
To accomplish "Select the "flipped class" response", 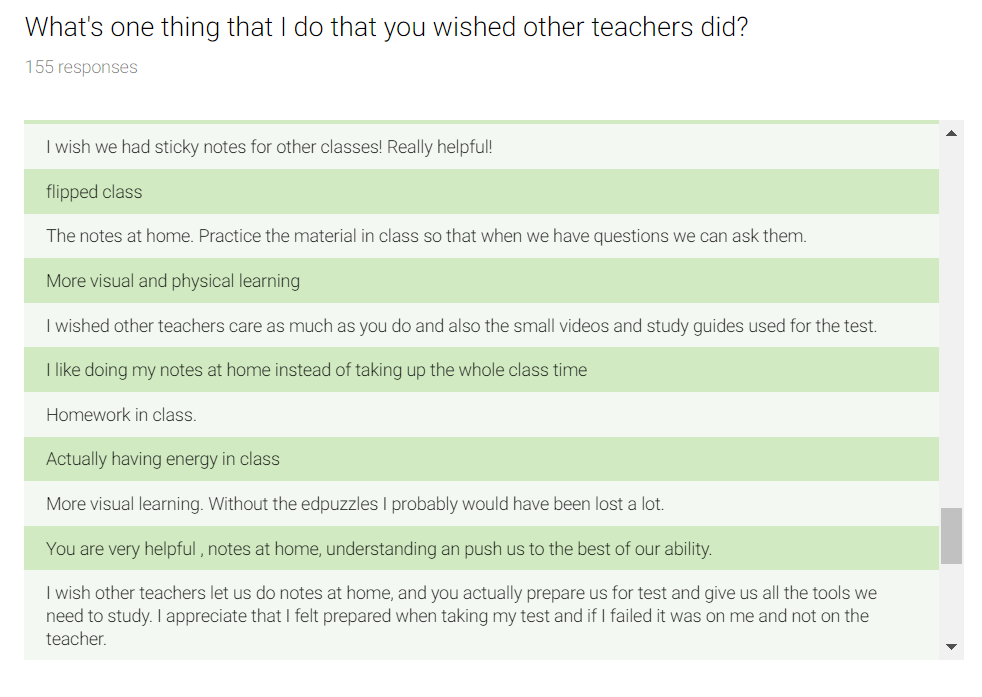I will (94, 192).
